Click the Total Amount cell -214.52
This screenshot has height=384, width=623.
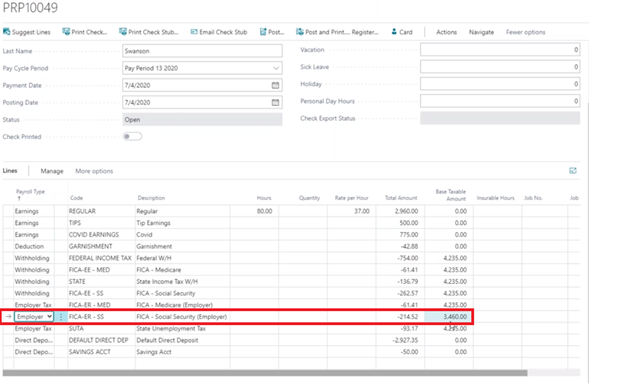pyautogui.click(x=400, y=317)
